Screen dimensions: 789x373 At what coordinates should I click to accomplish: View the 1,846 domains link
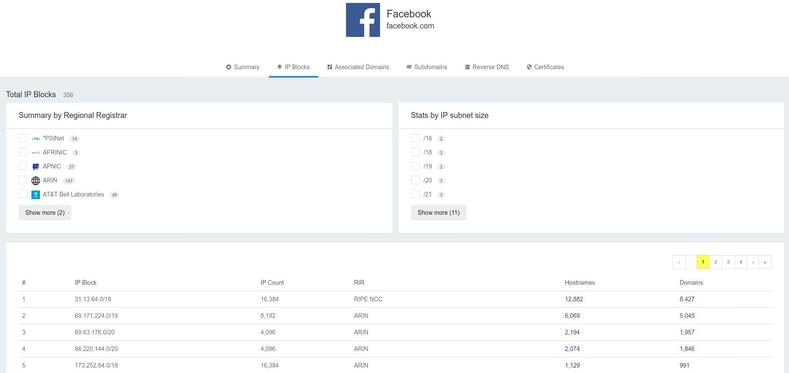[687, 349]
